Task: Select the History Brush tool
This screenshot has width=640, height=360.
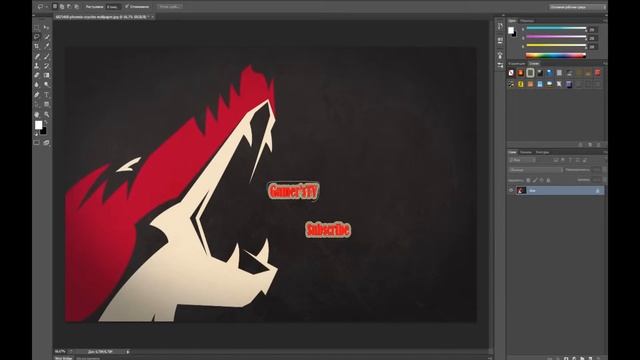Action: pos(47,66)
